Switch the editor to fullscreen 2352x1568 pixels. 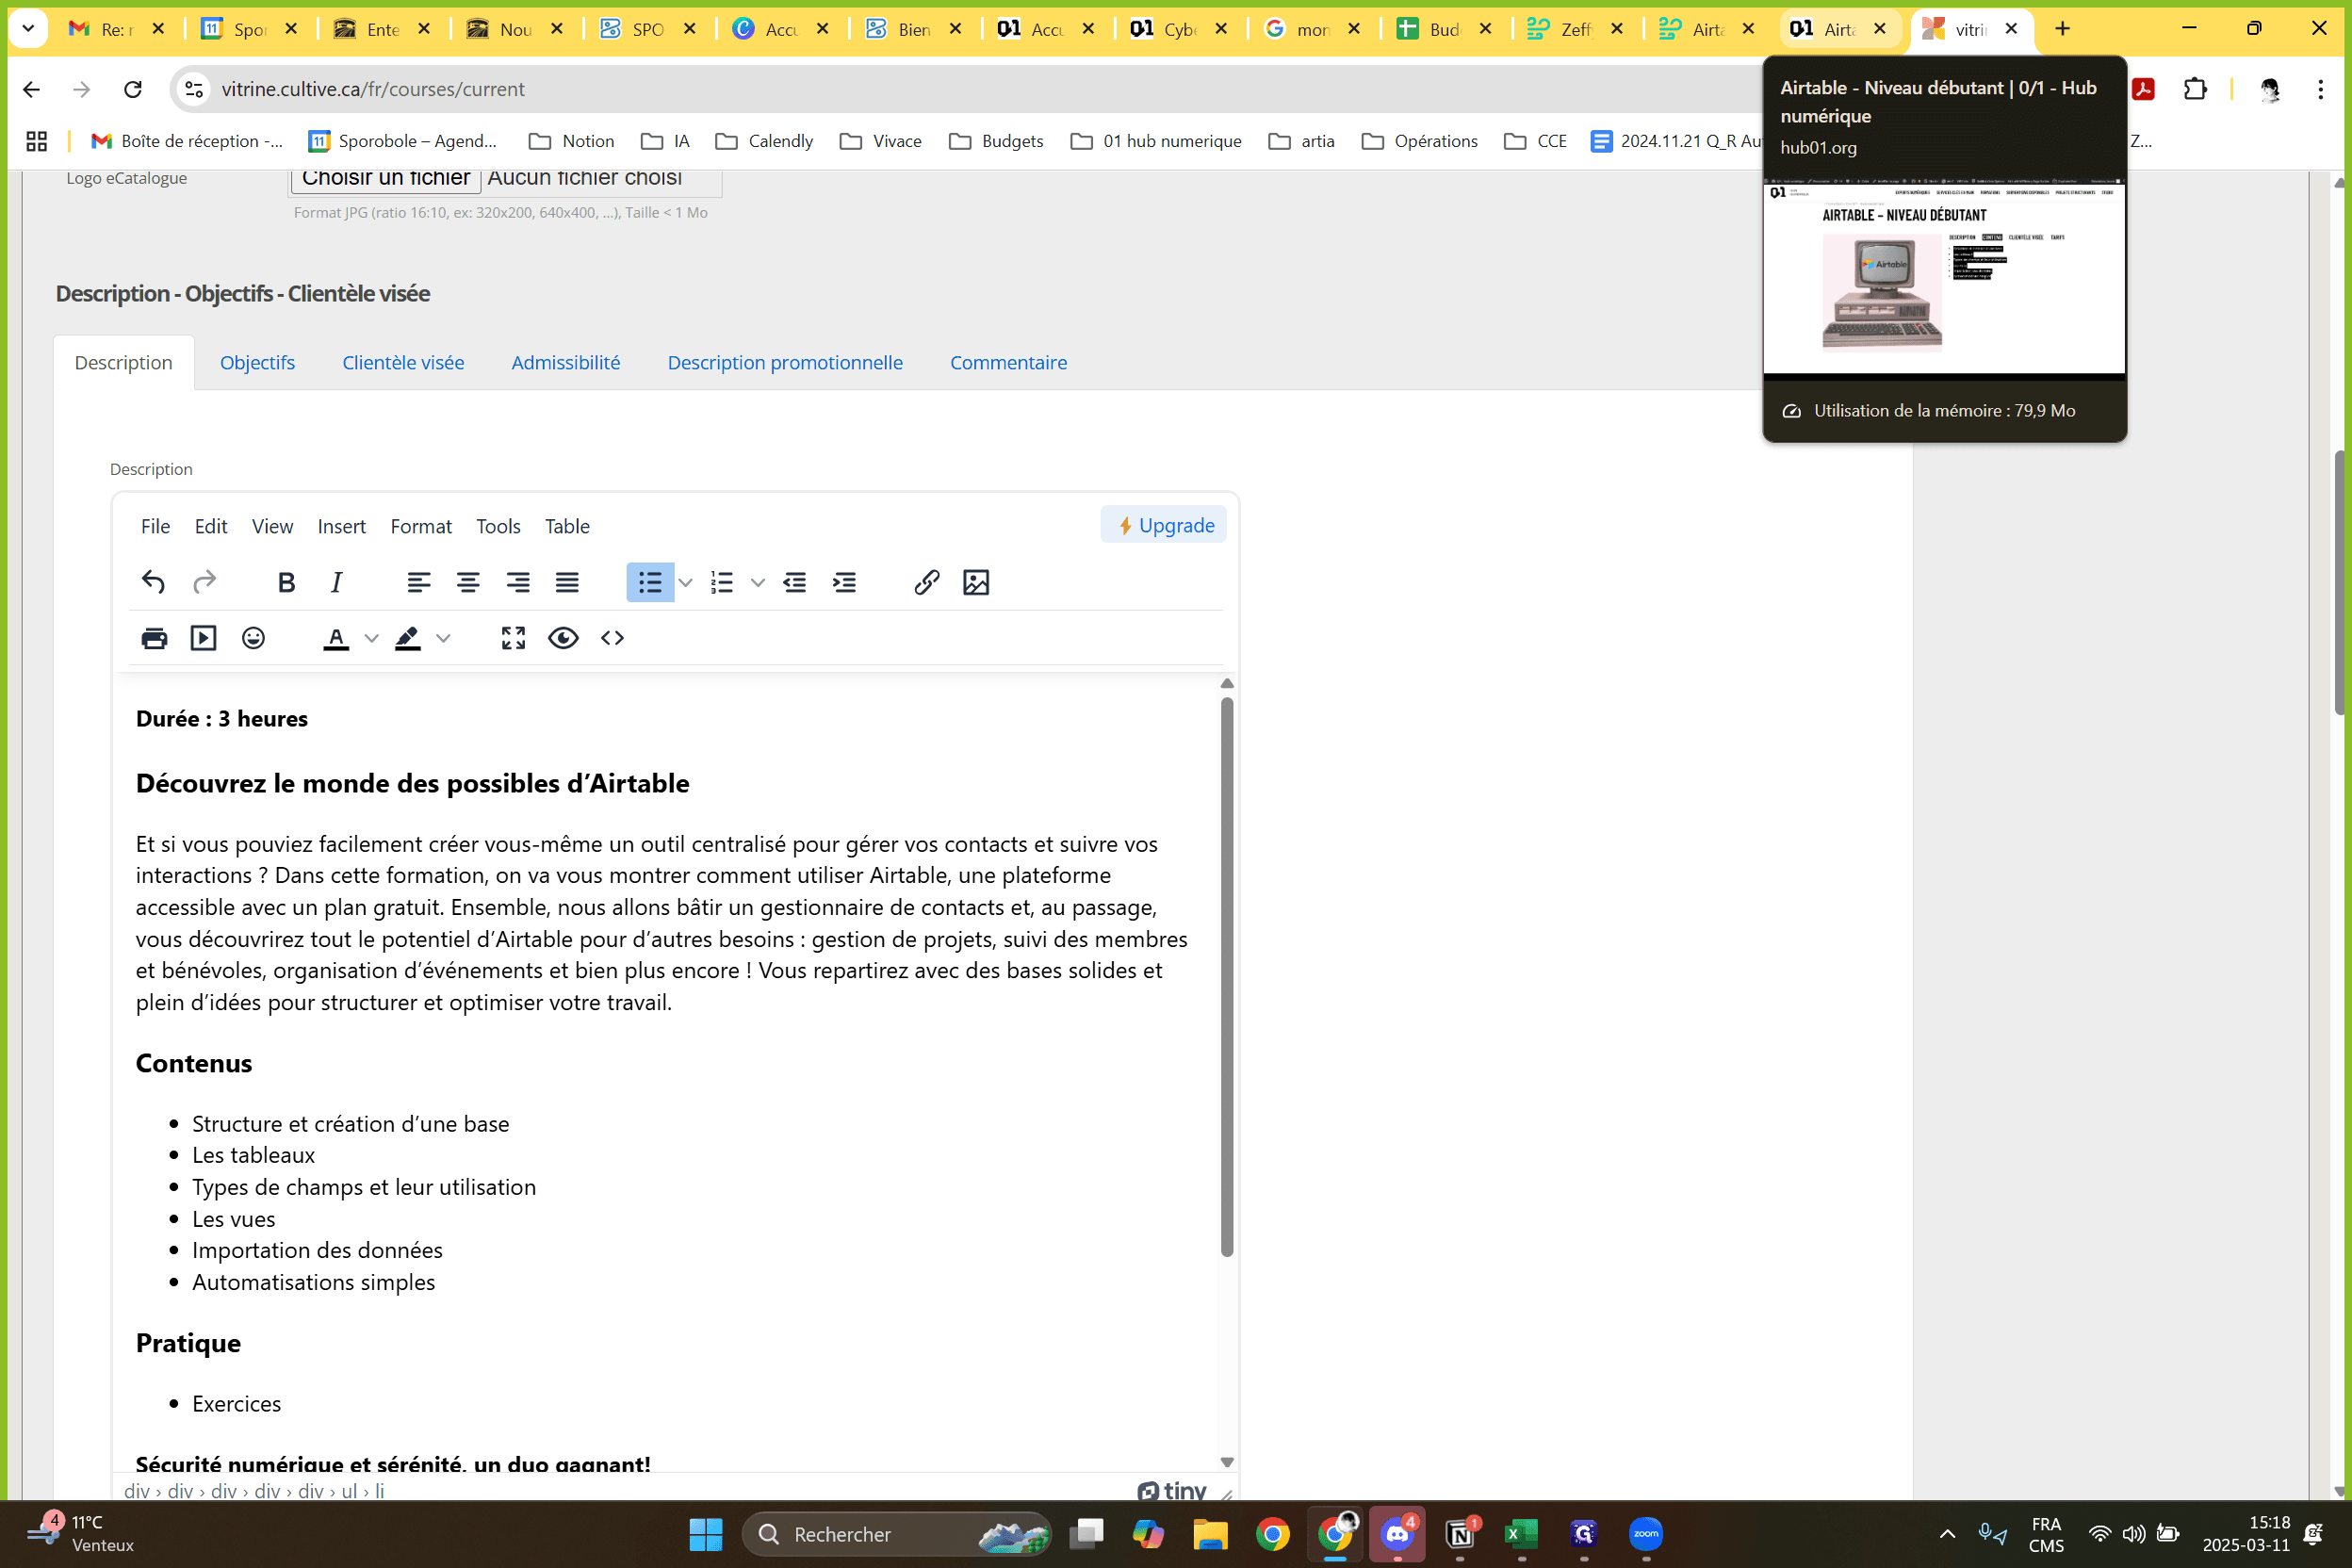click(x=514, y=638)
